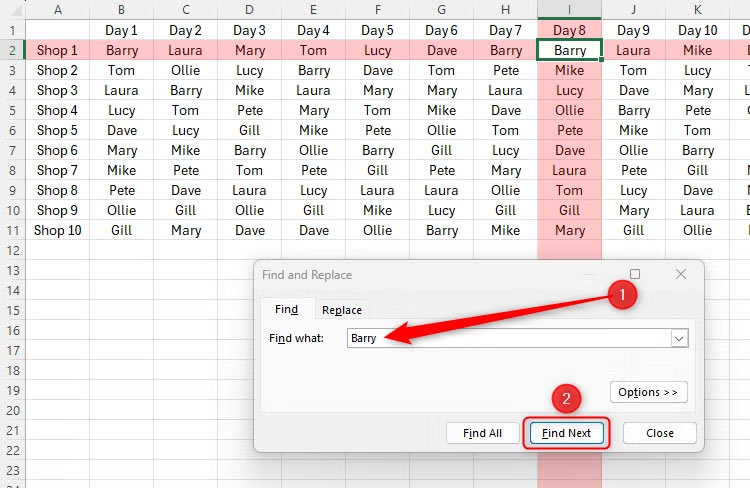
Task: Open the Find what dropdown arrow
Action: 679,338
